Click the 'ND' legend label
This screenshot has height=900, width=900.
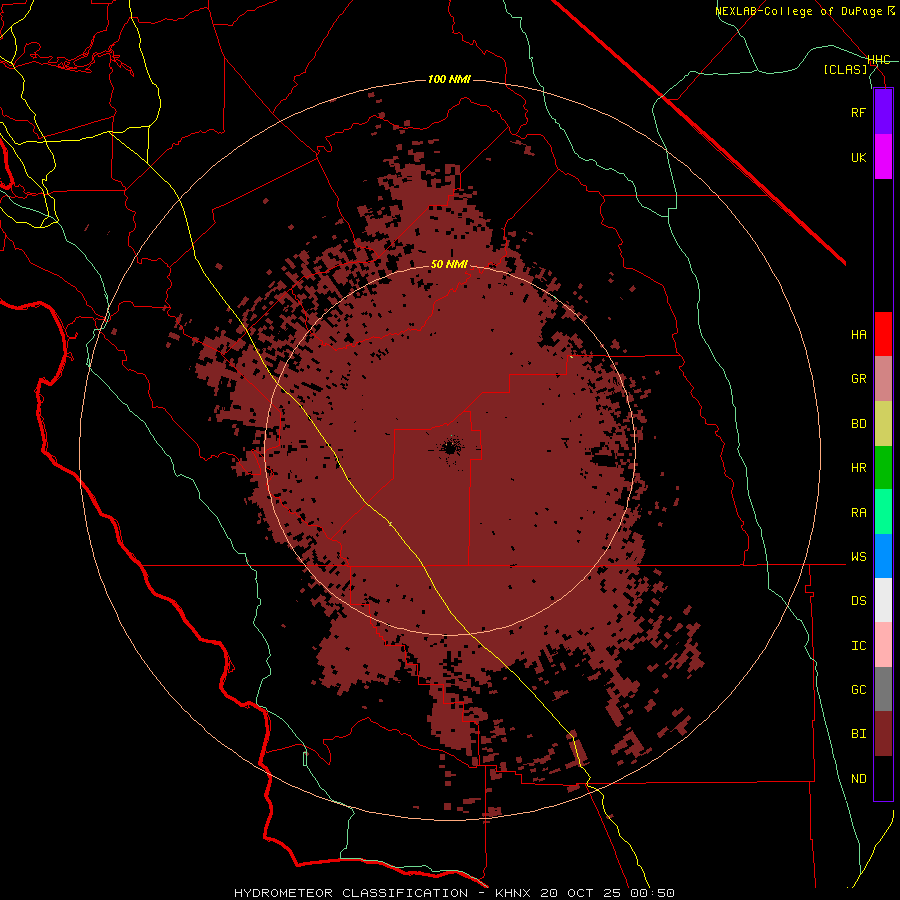[x=858, y=778]
